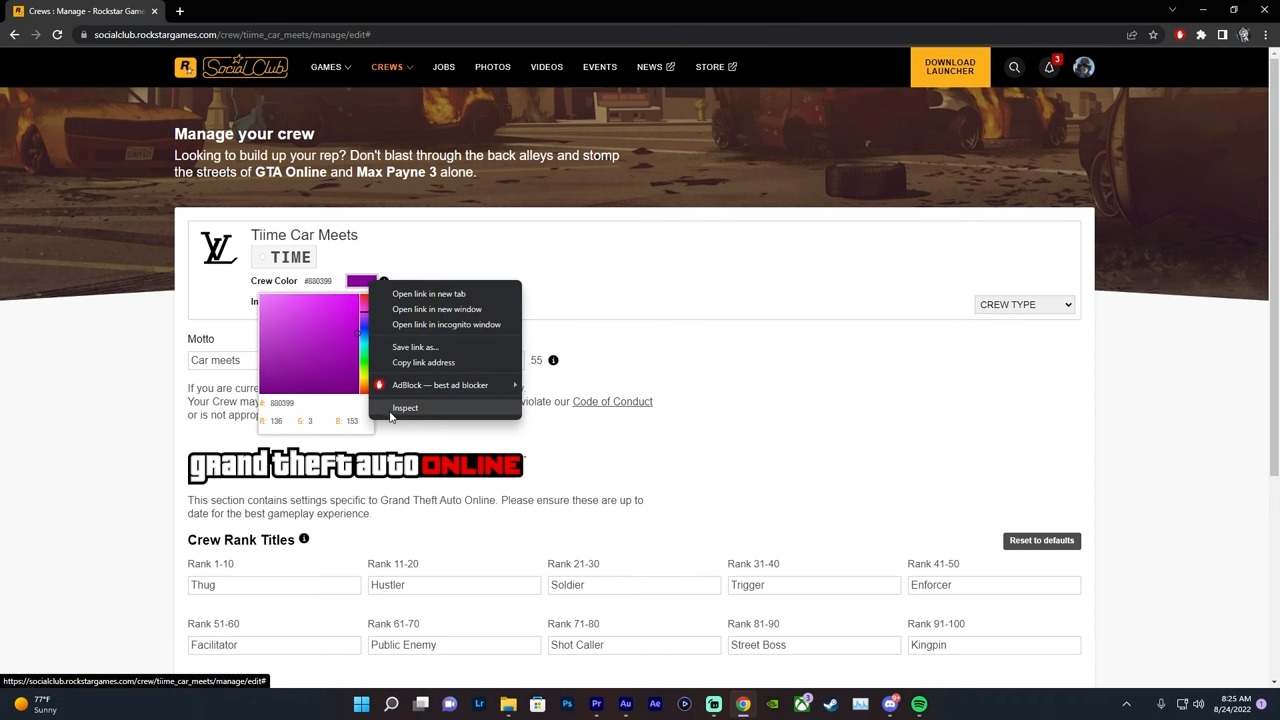Viewport: 1280px width, 720px height.
Task: Open taskbar search
Action: pyautogui.click(x=391, y=704)
